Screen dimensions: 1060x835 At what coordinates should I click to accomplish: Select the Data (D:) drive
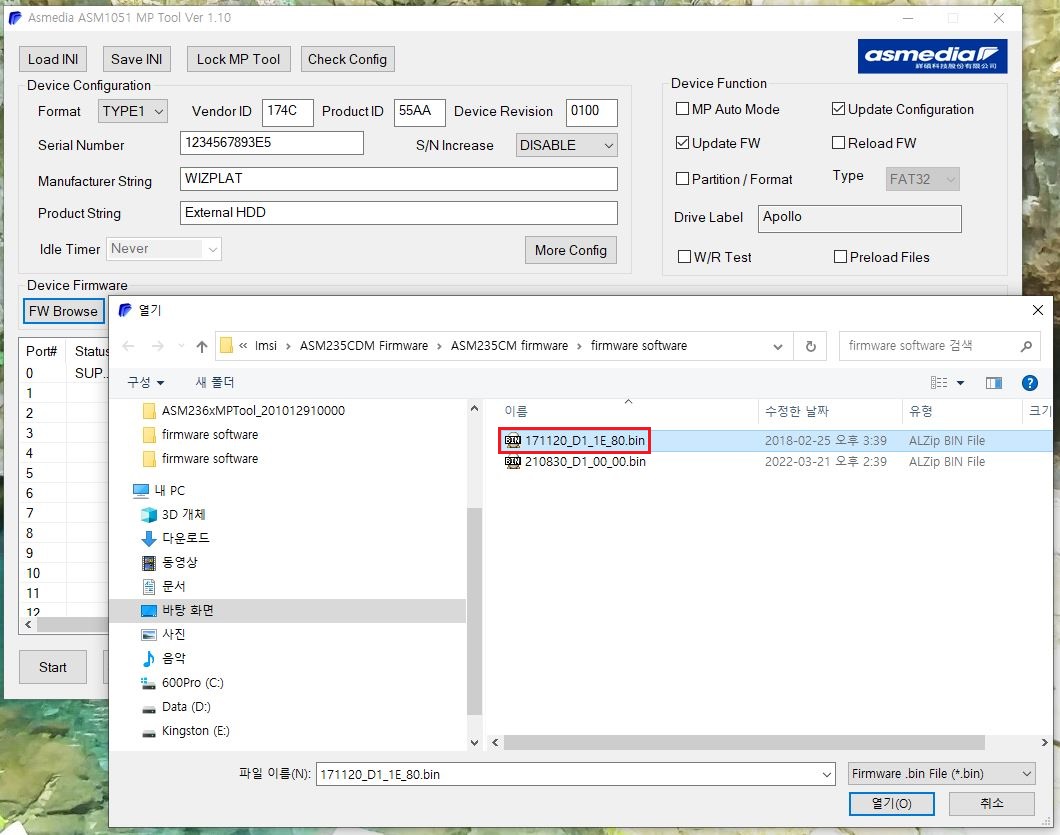(176, 707)
